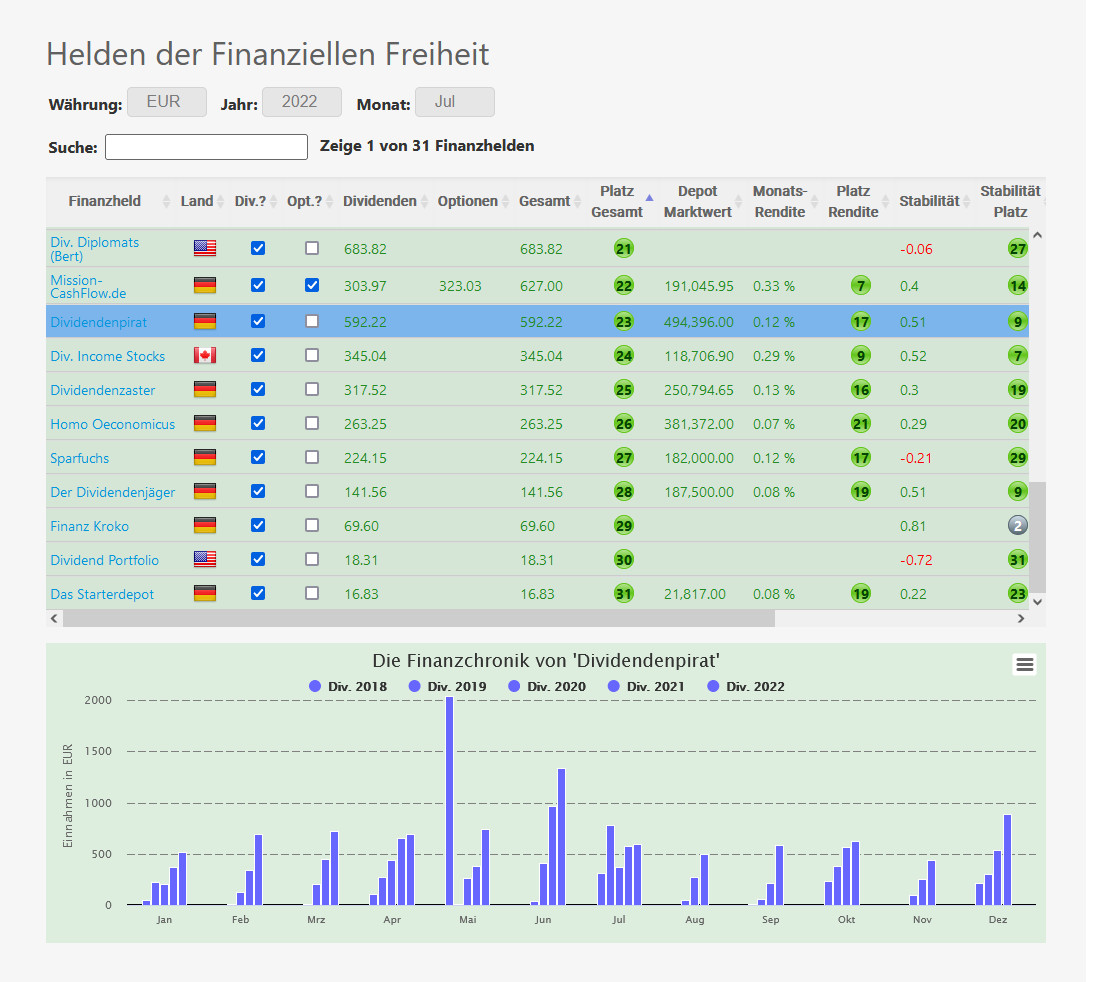Sort table by Dividenden column header
This screenshot has width=1097, height=982.
pos(379,201)
